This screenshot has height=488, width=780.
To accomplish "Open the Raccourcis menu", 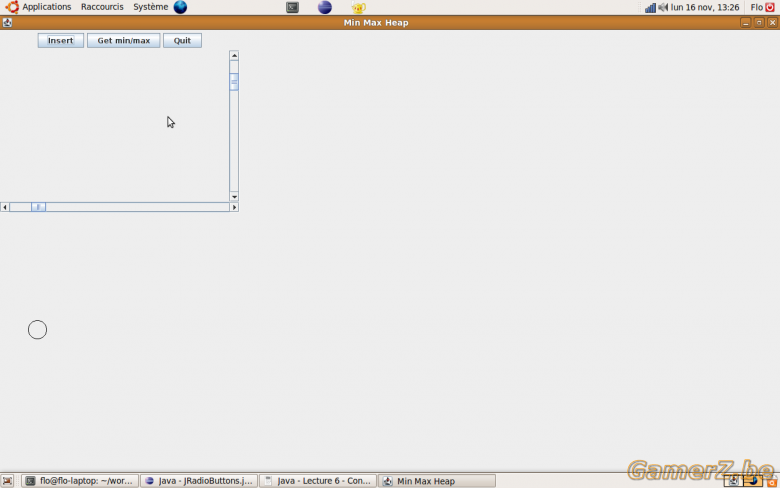I will pos(102,7).
